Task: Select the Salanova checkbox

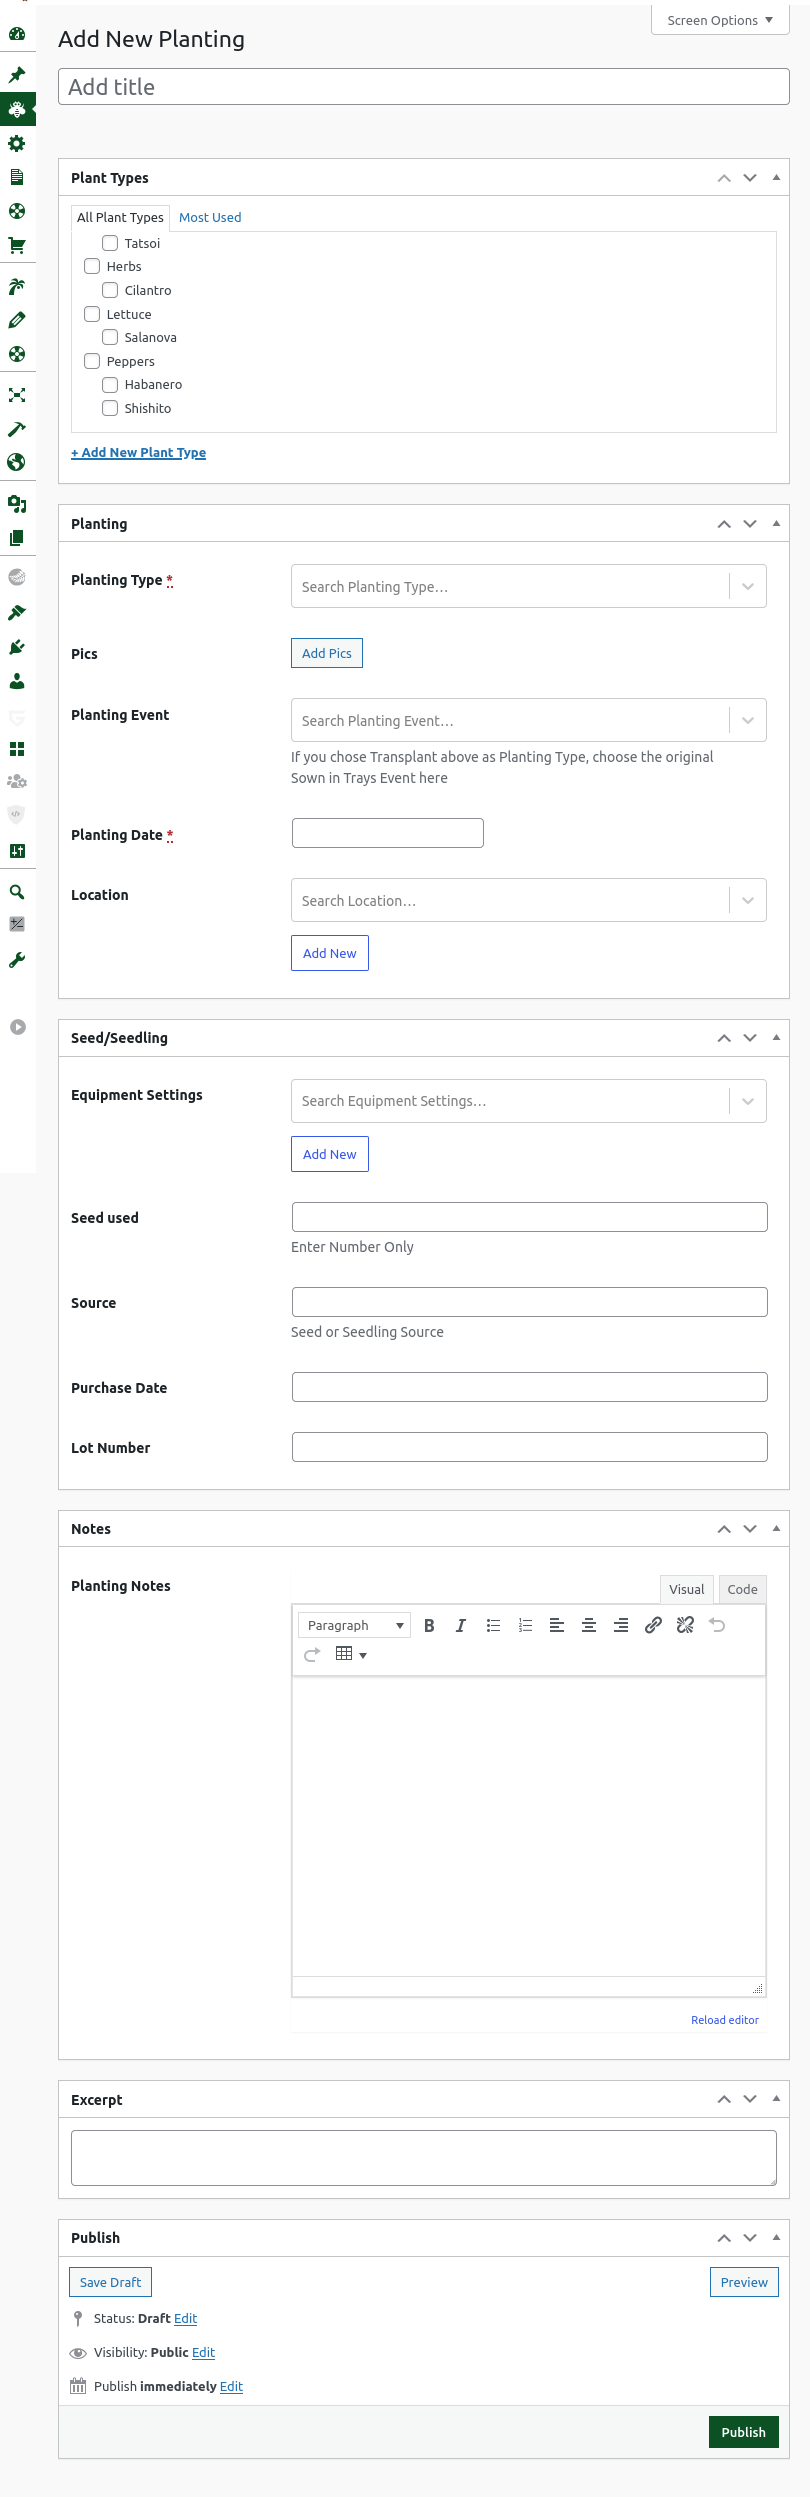Action: (x=110, y=337)
